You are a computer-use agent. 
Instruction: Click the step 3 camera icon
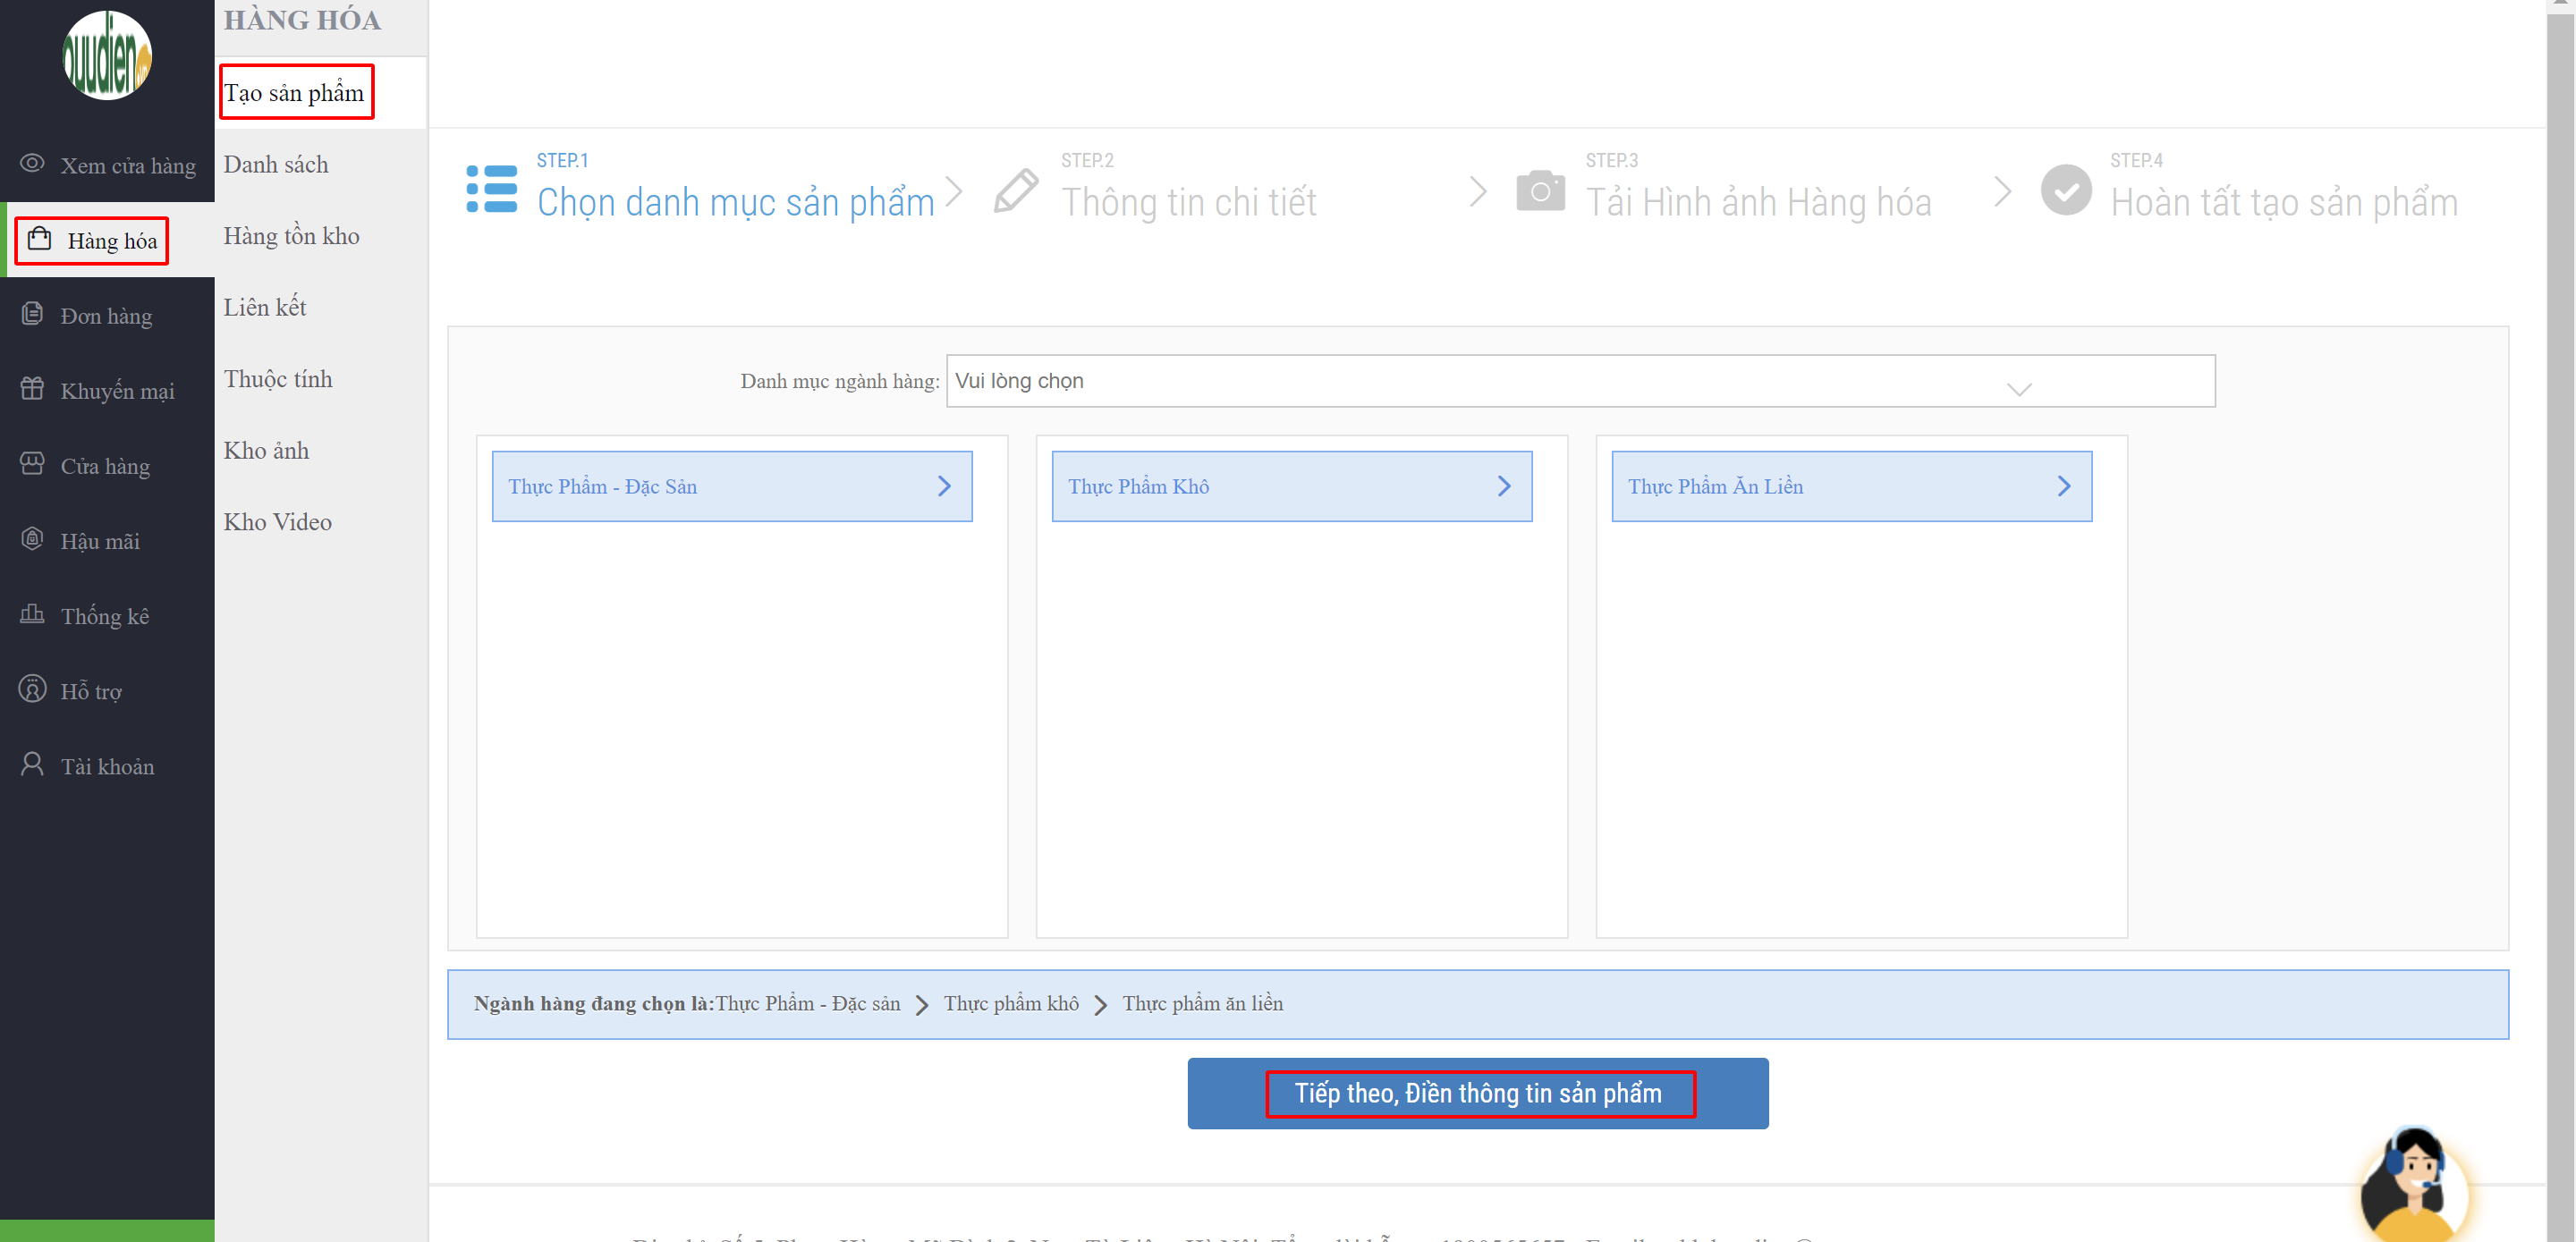click(x=1540, y=191)
